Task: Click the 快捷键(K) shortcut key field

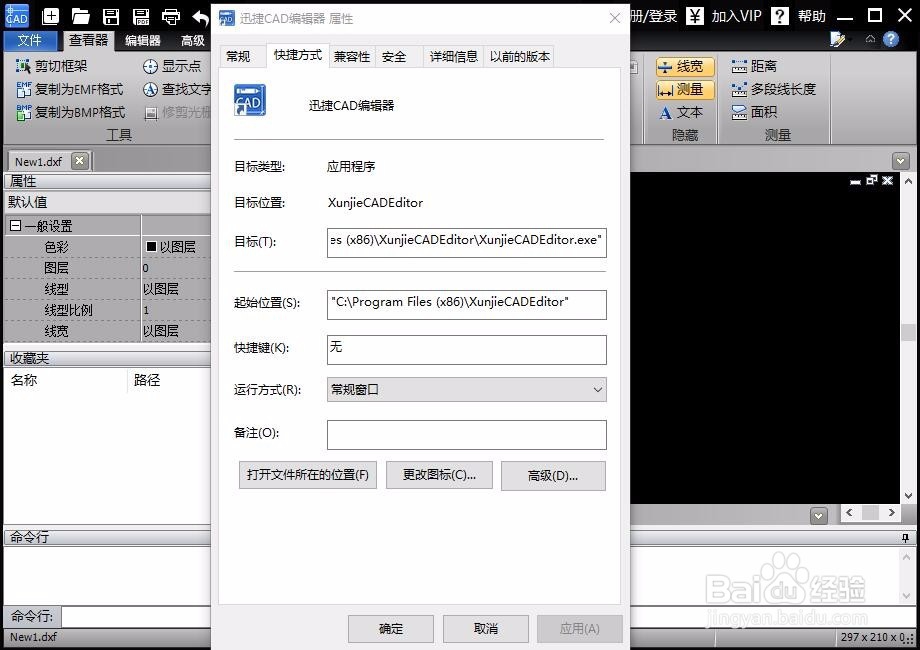Action: click(466, 350)
